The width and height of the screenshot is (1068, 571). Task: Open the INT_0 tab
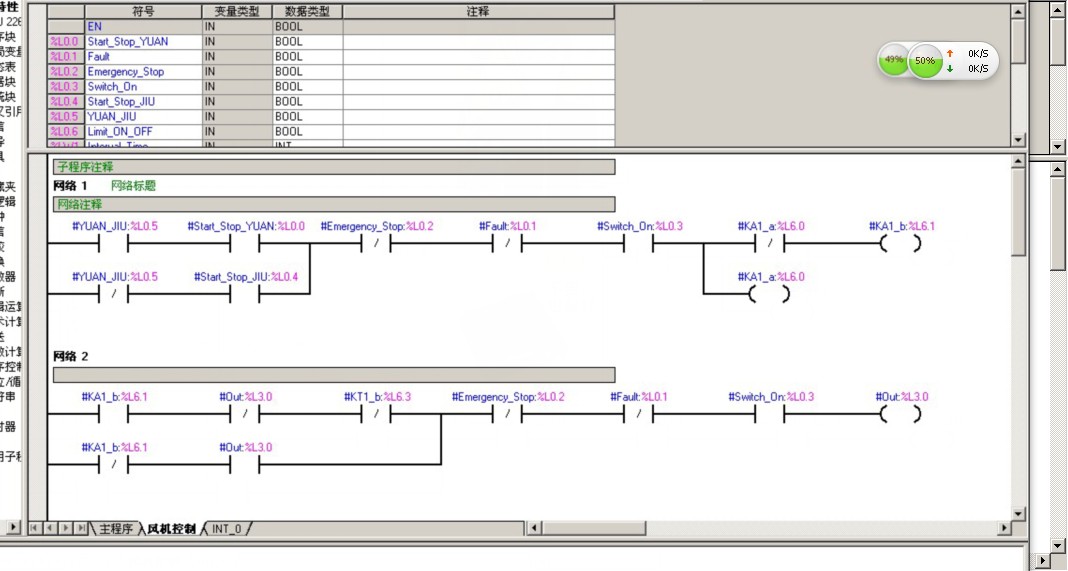(227, 528)
